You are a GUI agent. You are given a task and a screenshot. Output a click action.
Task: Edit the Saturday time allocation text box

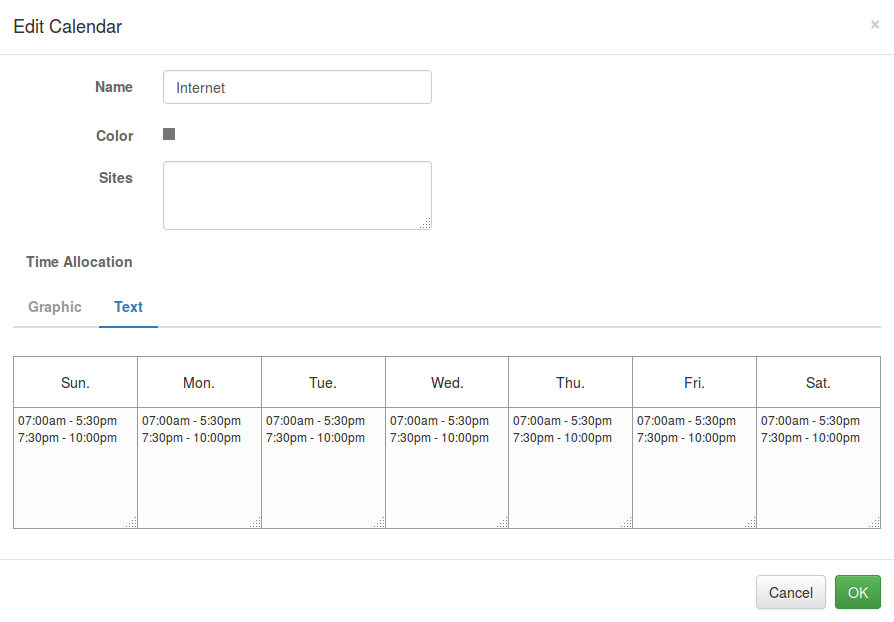pyautogui.click(x=818, y=467)
